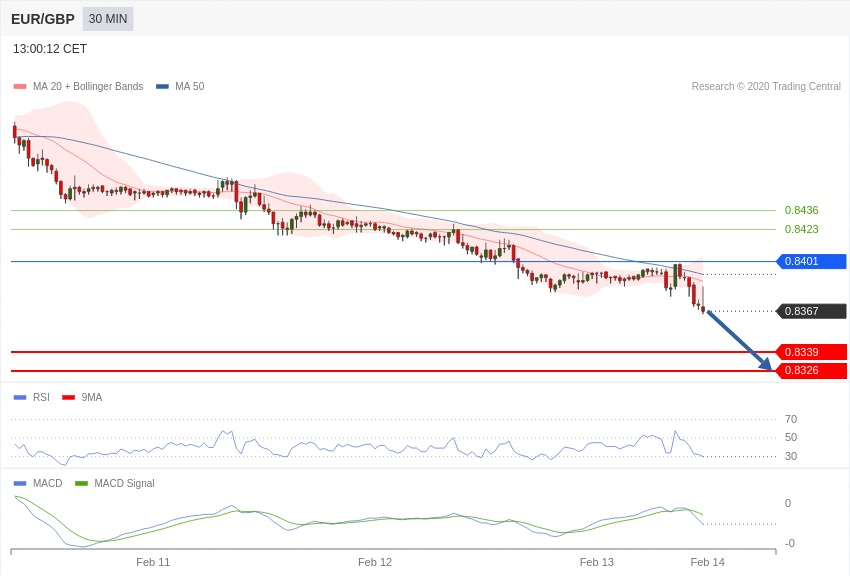Click the blue downward forecast arrow head
The width and height of the screenshot is (850, 576).
pyautogui.click(x=767, y=366)
